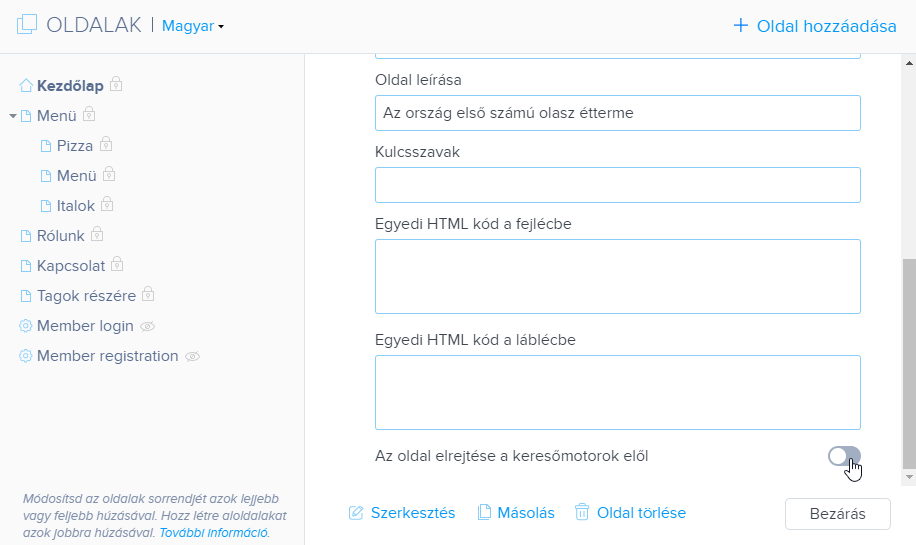The image size is (916, 545).
Task: Click the gear icon beside Member registration
Action: [x=25, y=356]
